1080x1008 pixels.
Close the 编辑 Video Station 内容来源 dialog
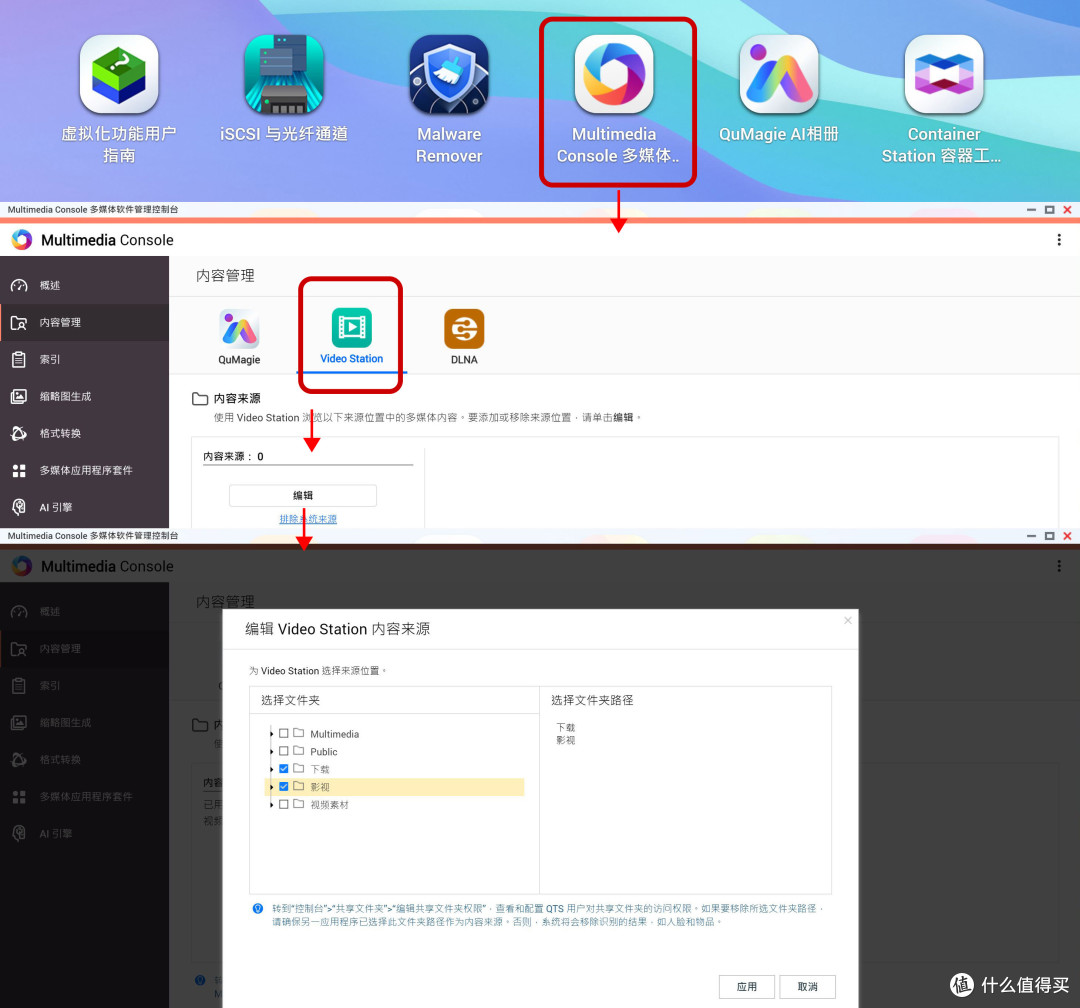(x=848, y=621)
